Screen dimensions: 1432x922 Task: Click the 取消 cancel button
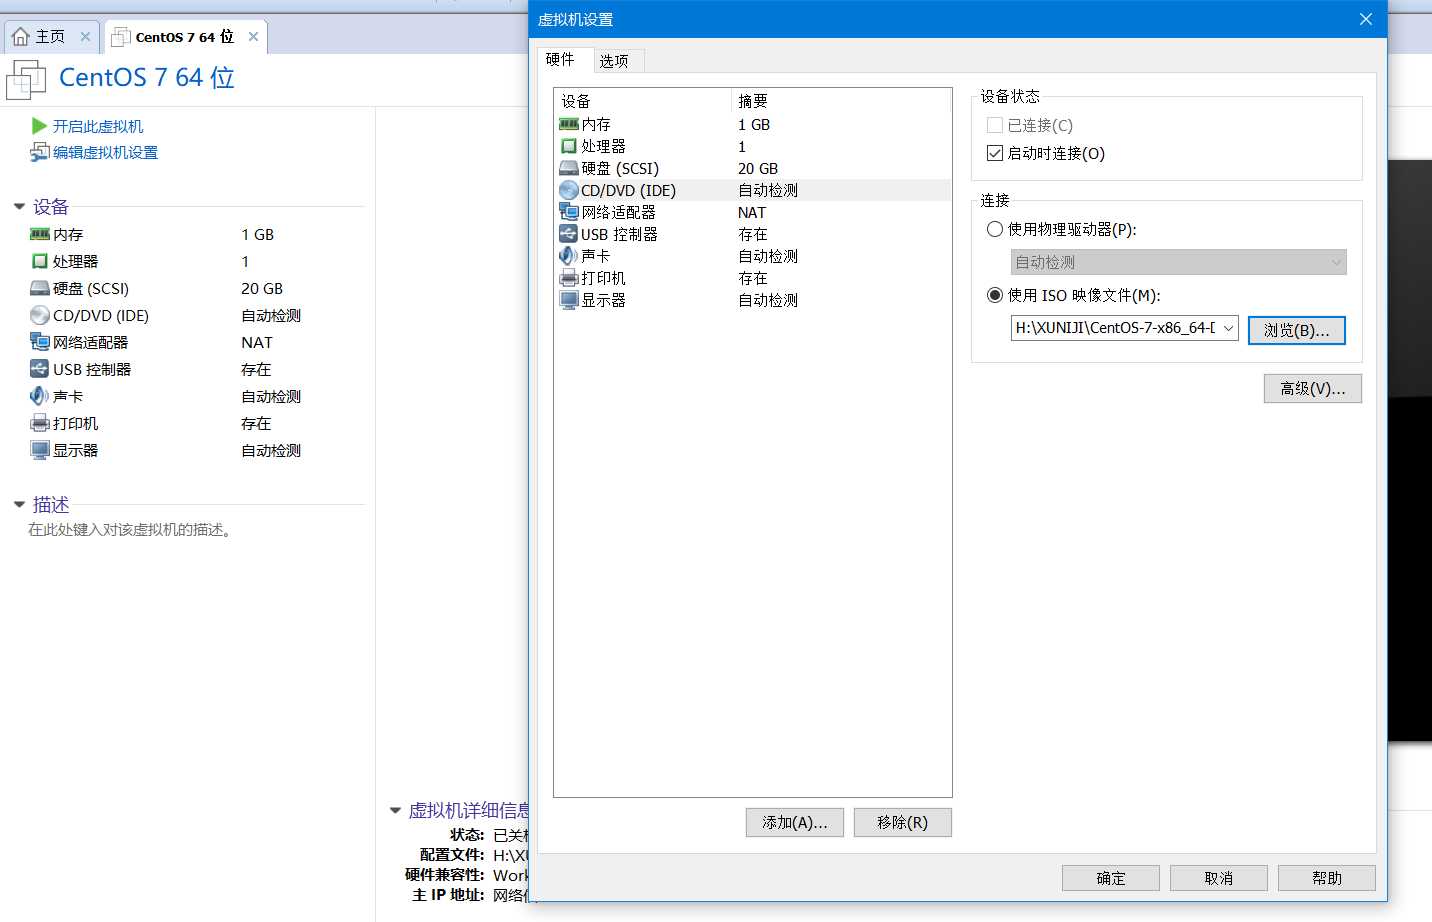pos(1219,878)
